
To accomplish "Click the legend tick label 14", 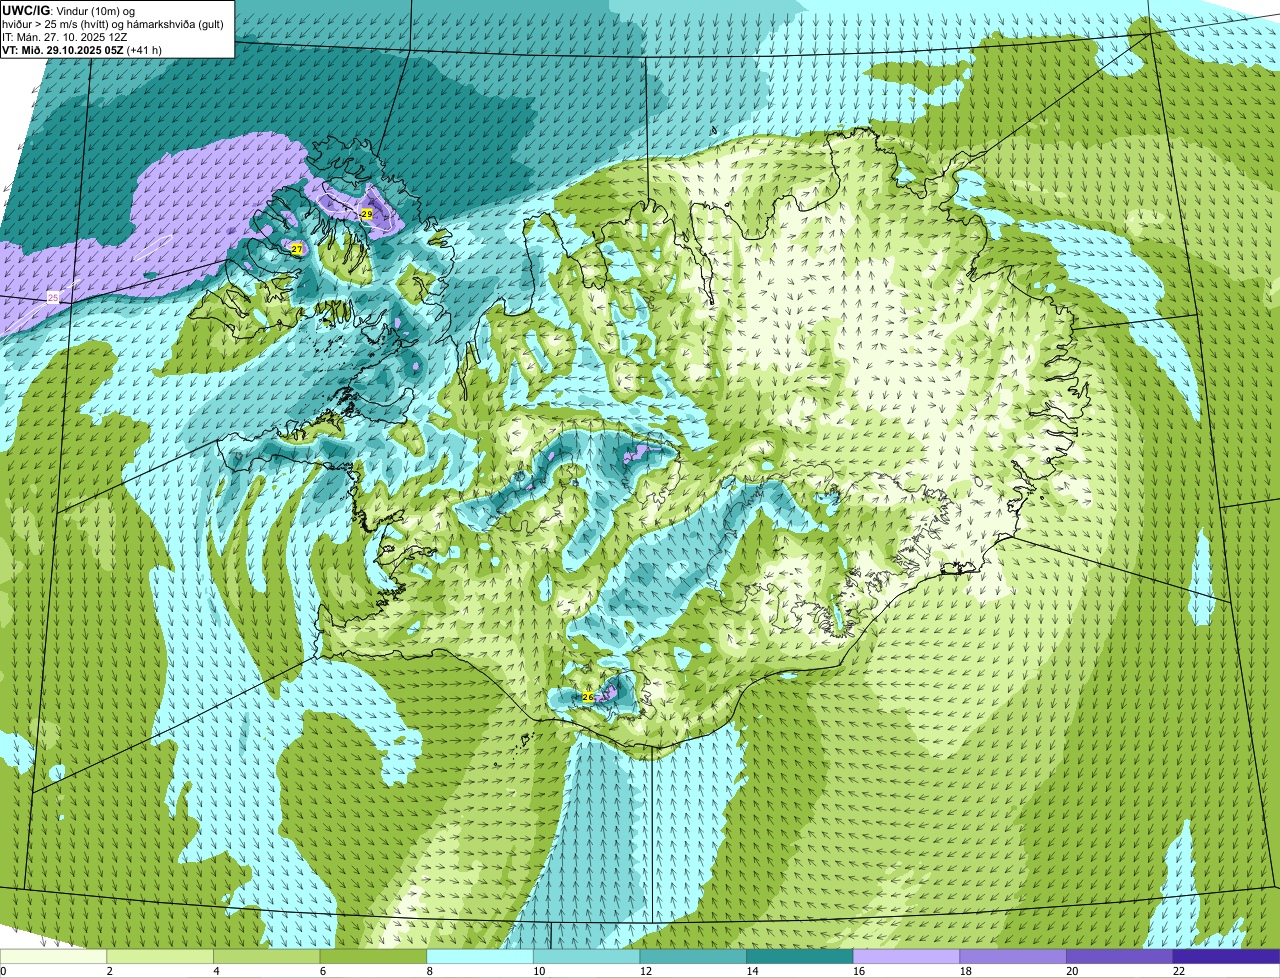I will [752, 971].
